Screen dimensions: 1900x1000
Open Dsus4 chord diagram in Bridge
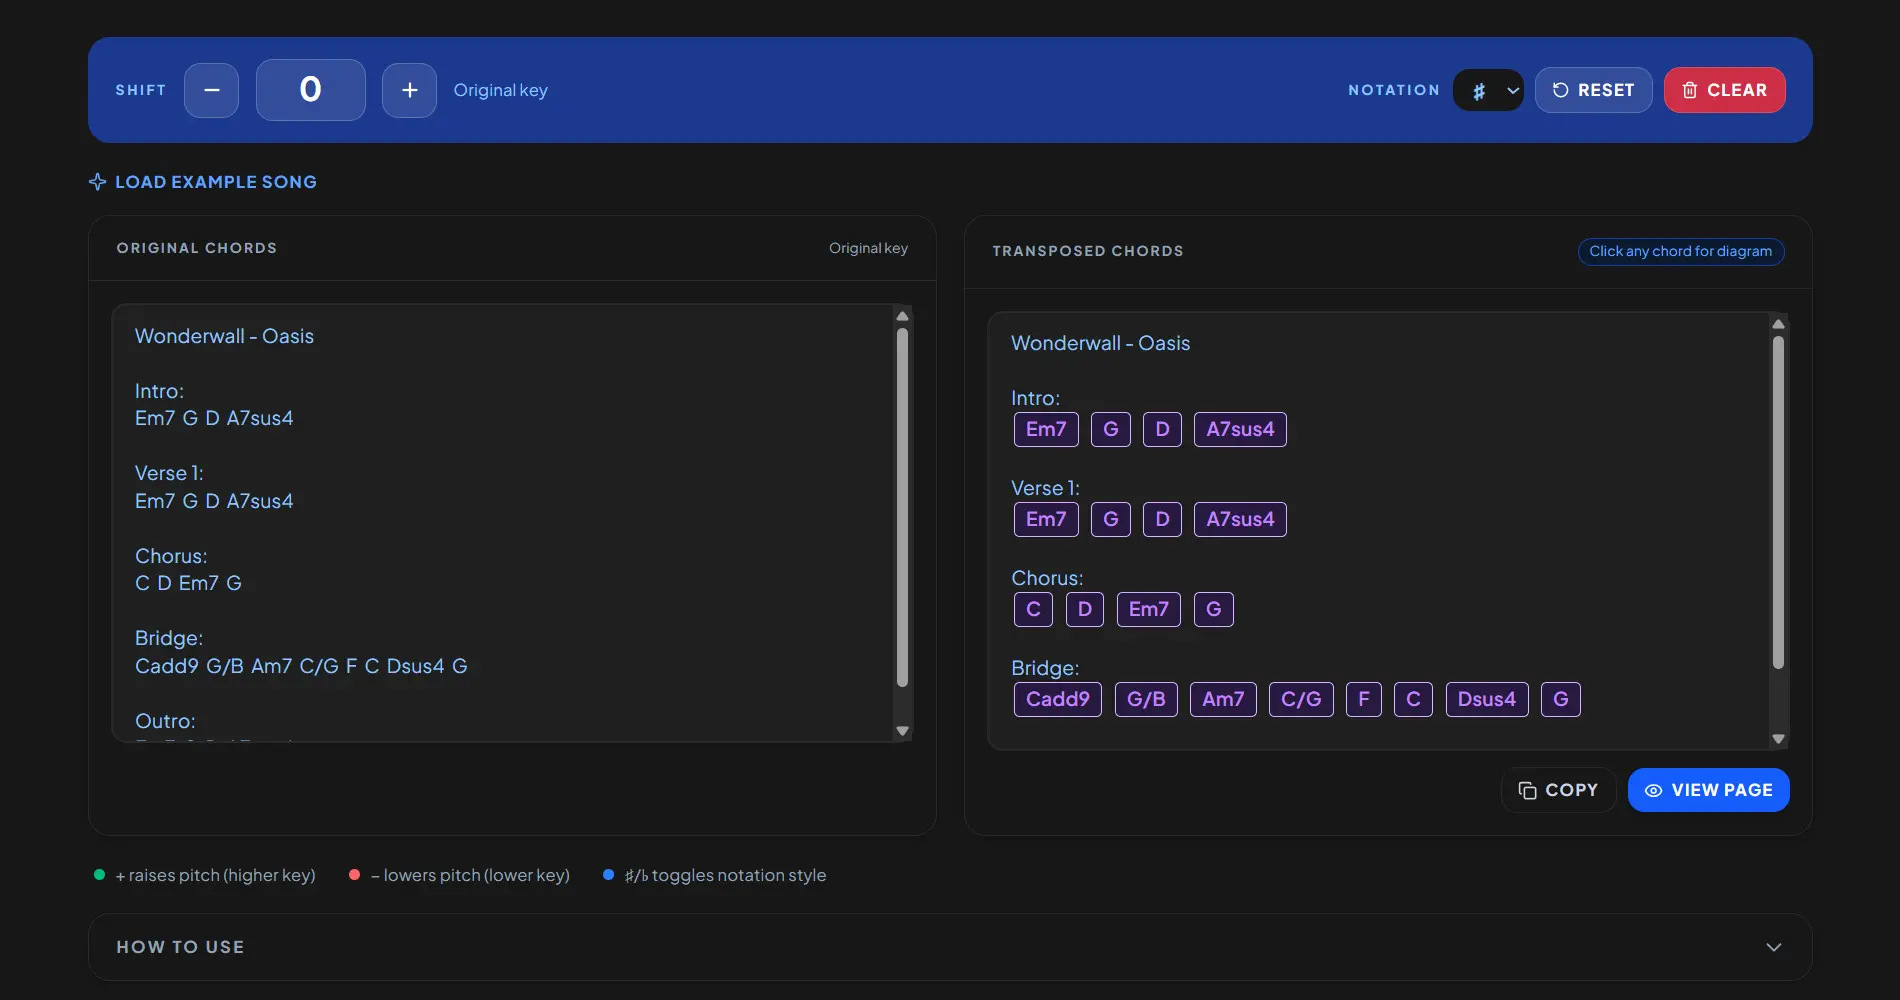tap(1487, 699)
